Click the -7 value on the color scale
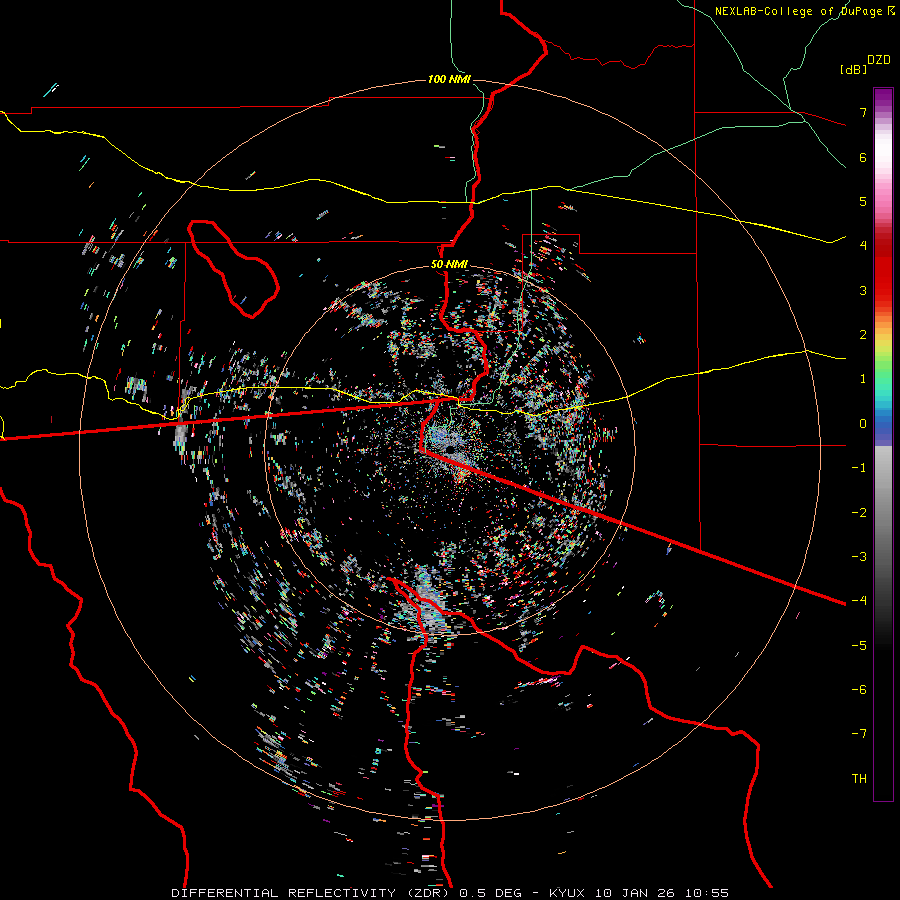The height and width of the screenshot is (900, 900). (859, 734)
